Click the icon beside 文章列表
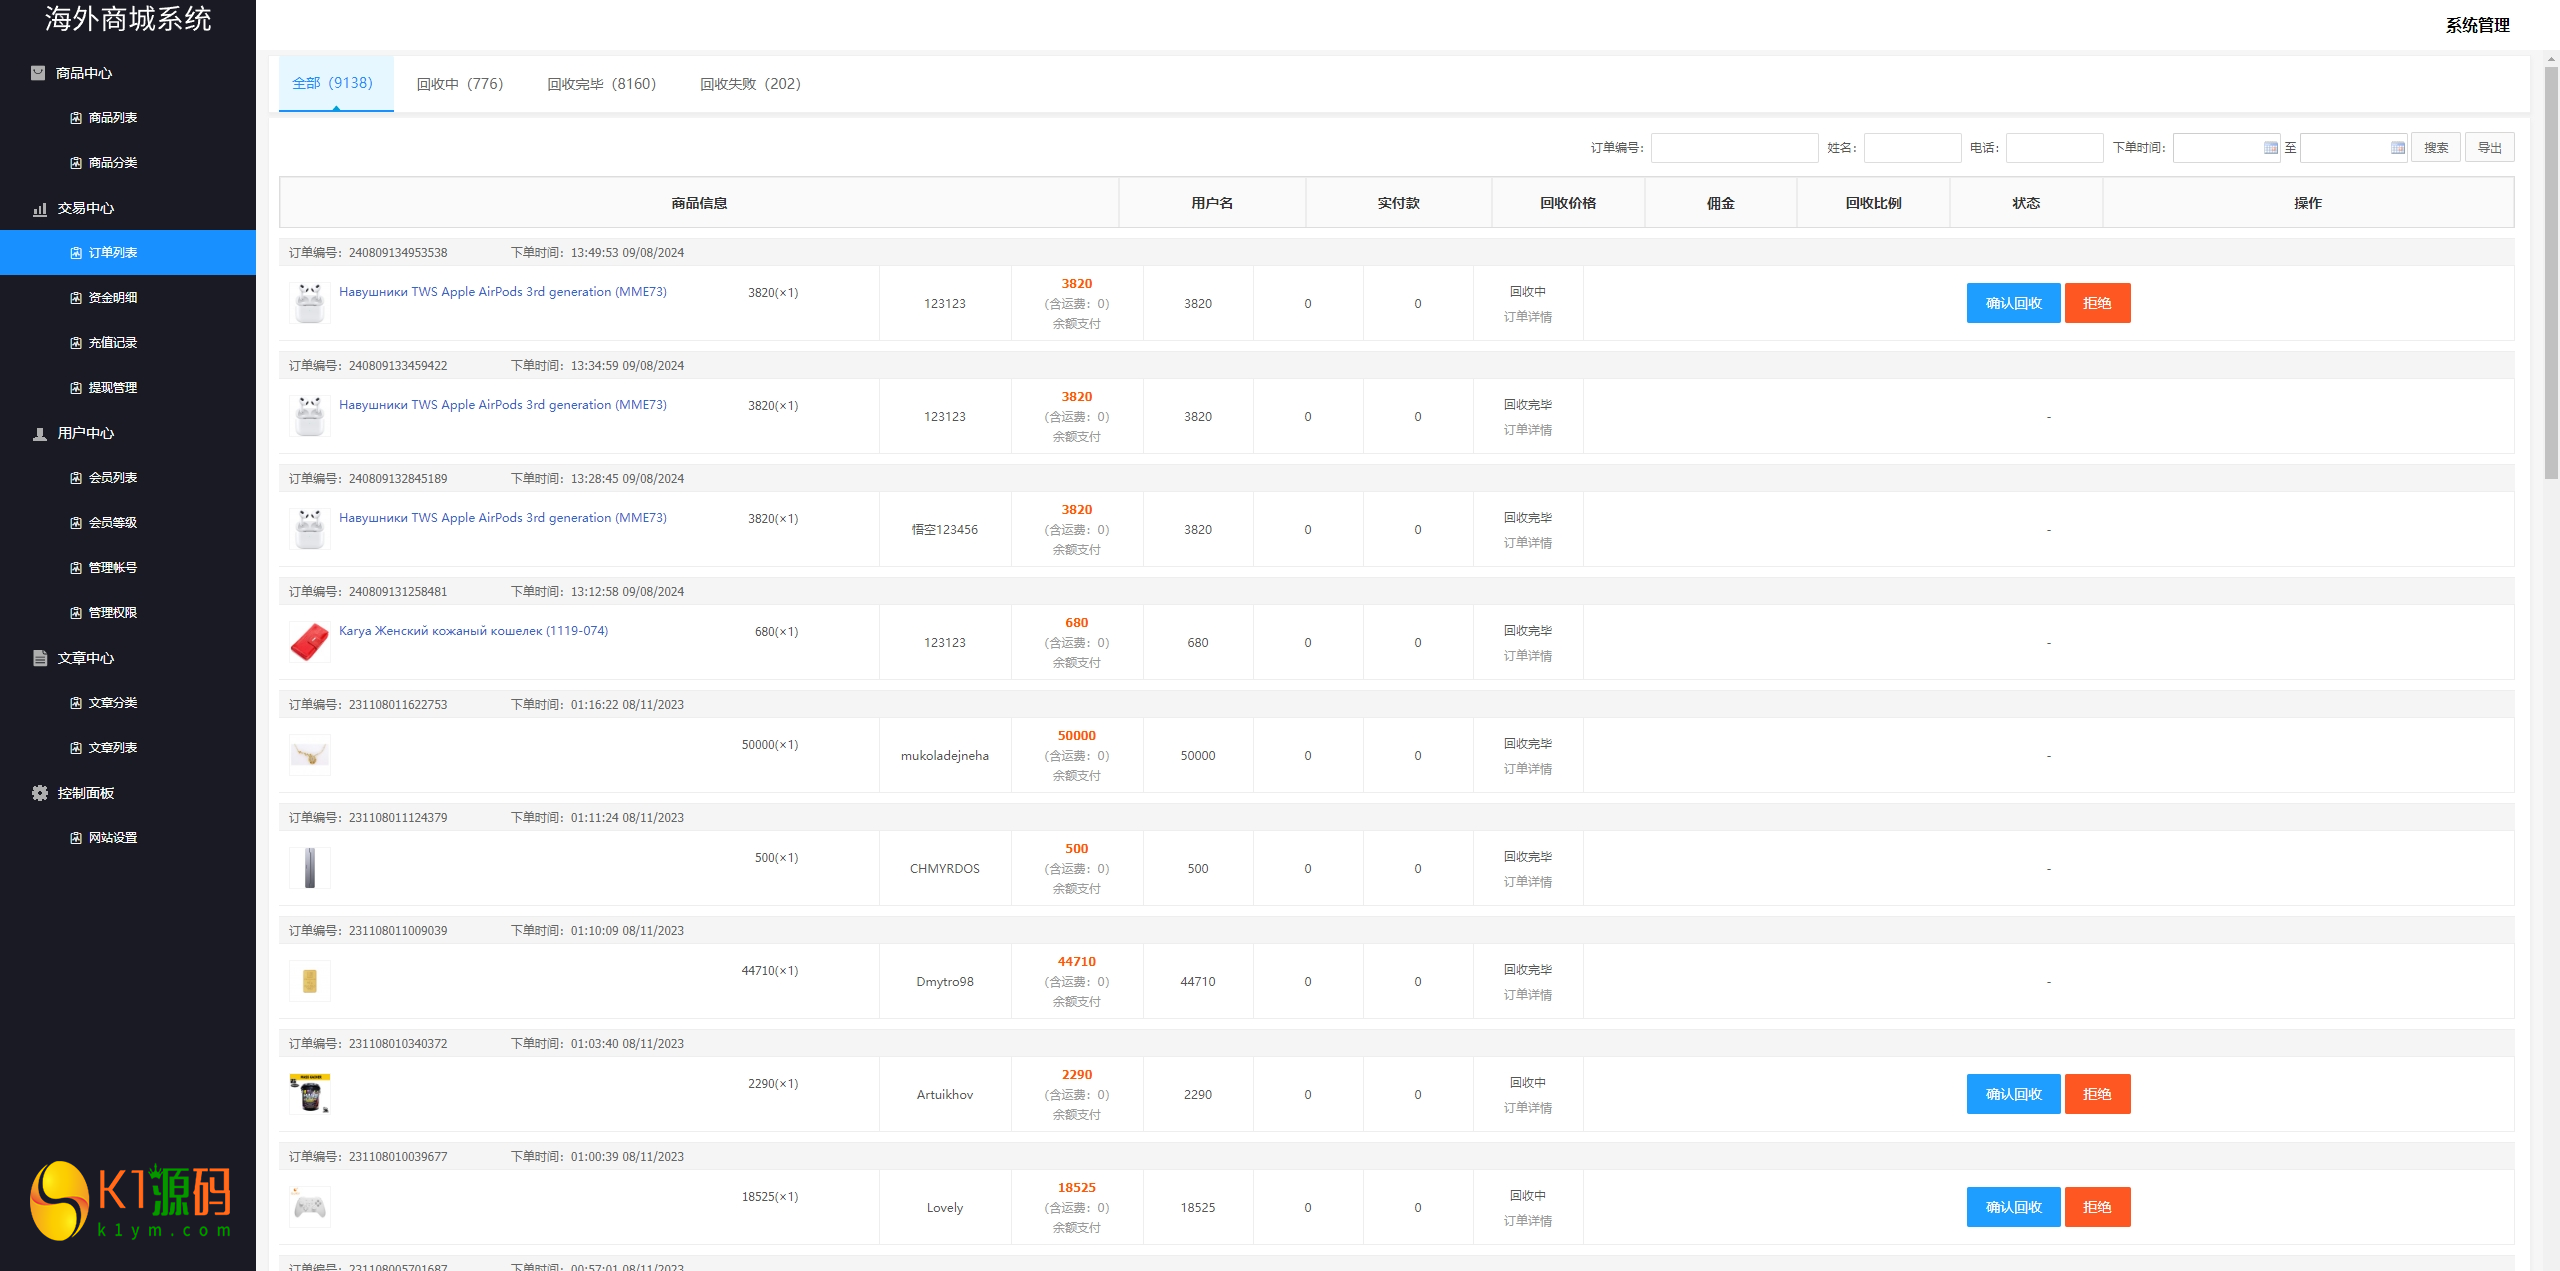The image size is (2560, 1271). (x=76, y=748)
